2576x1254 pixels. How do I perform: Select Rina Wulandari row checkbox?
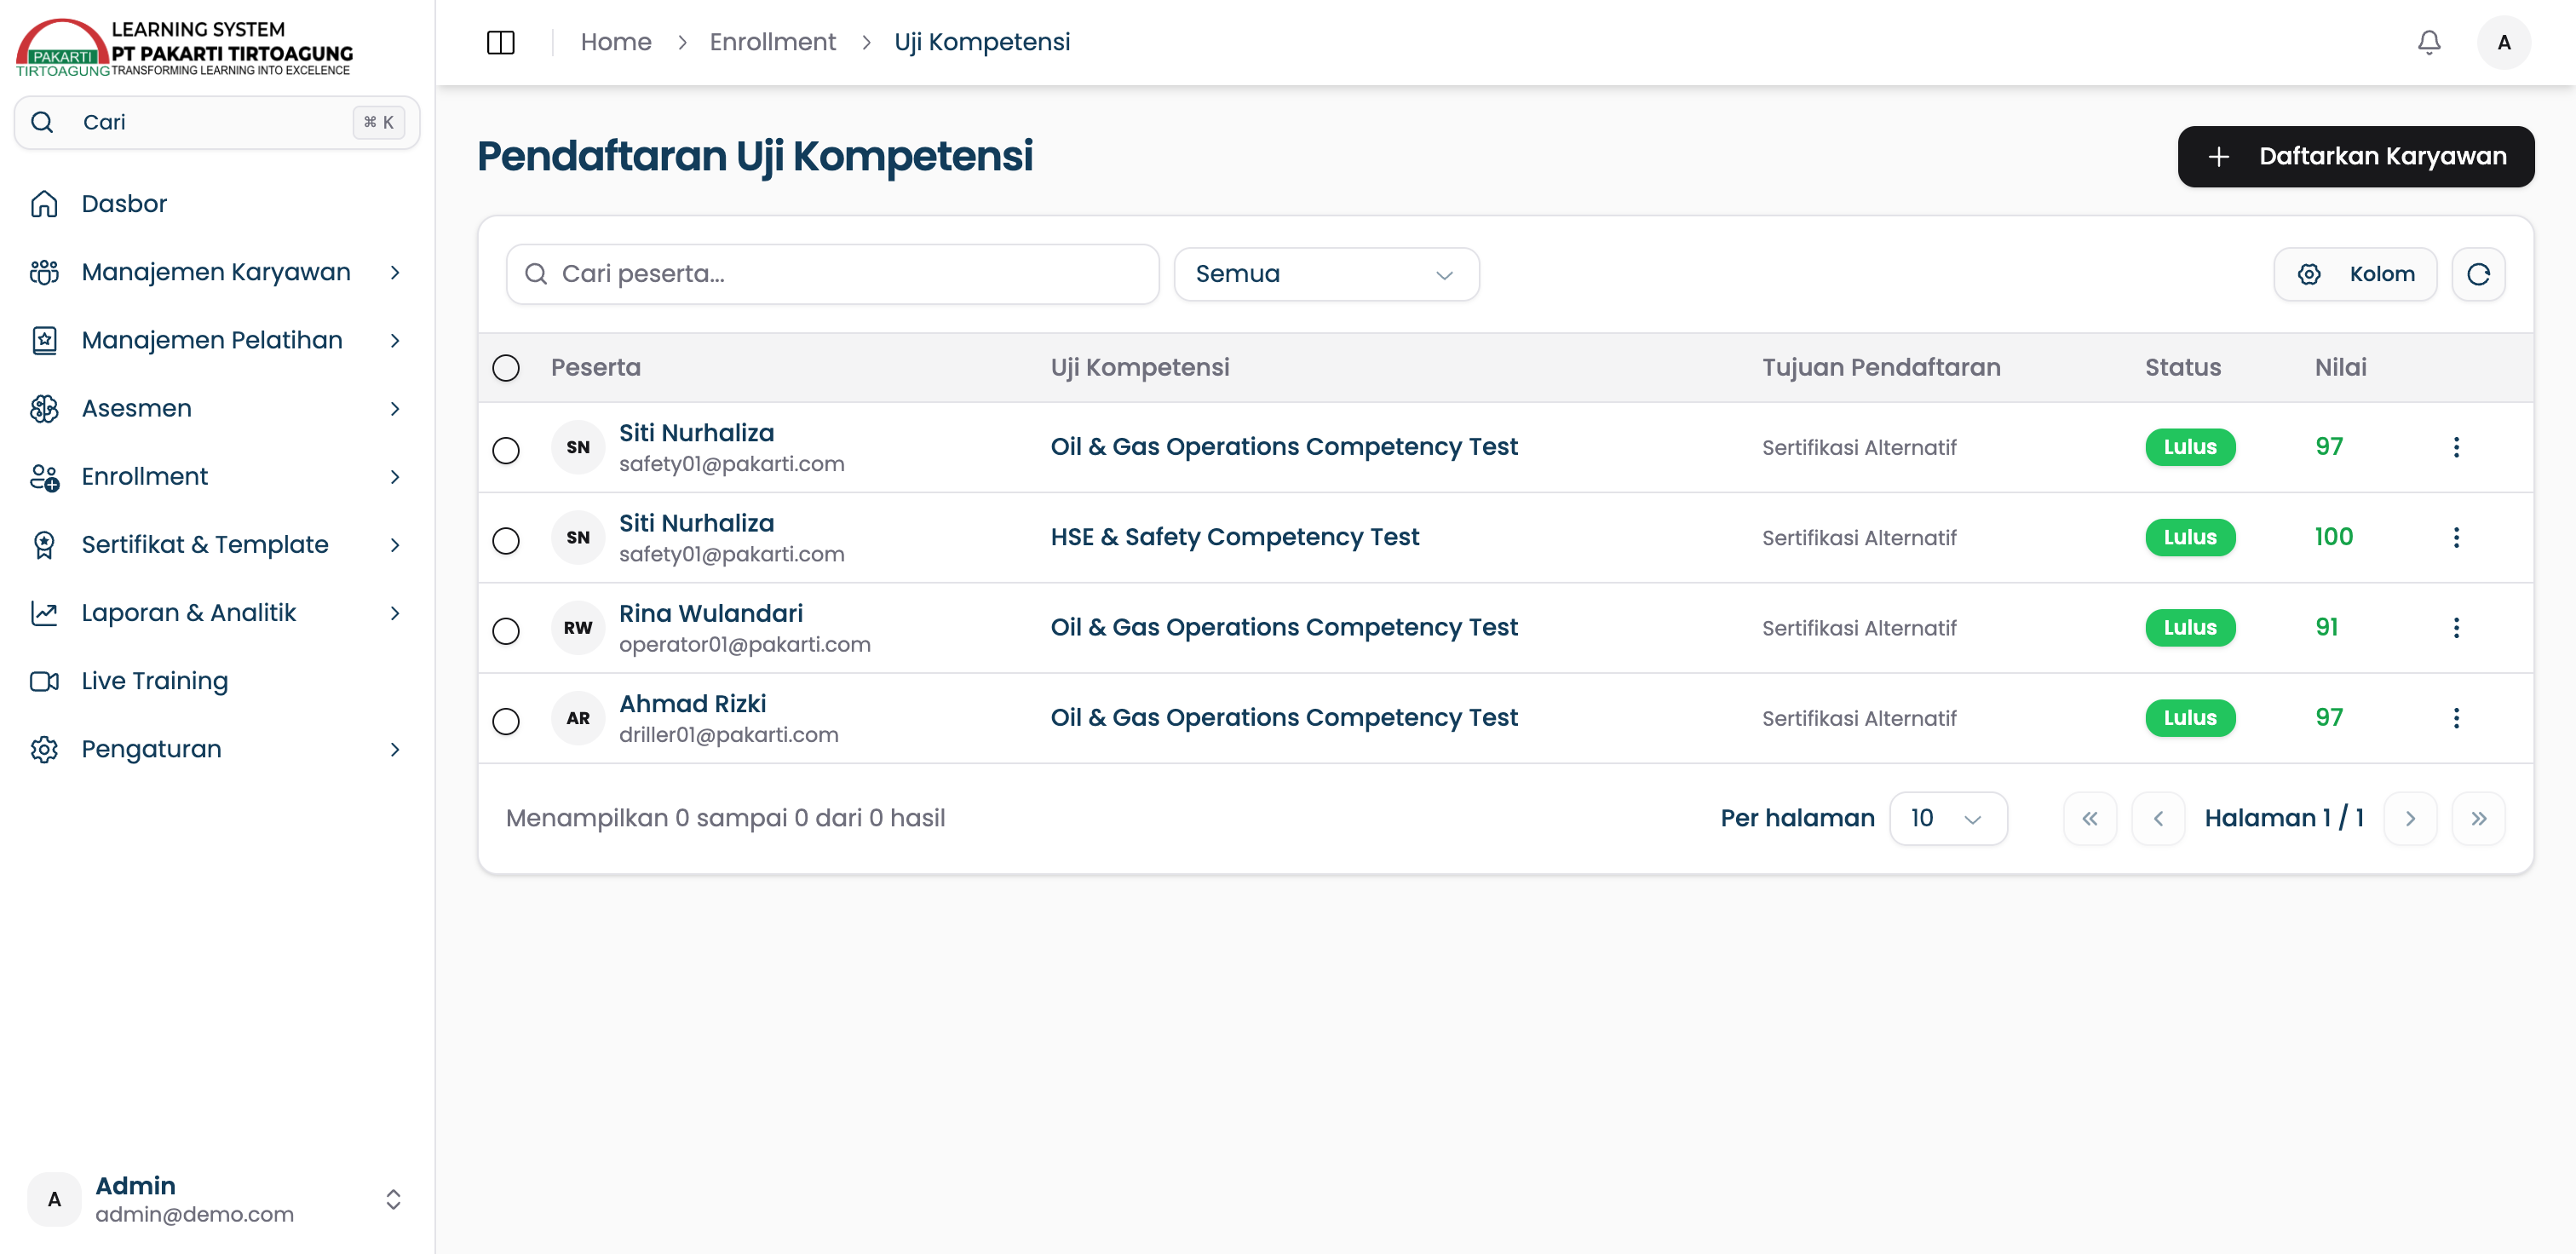(506, 631)
